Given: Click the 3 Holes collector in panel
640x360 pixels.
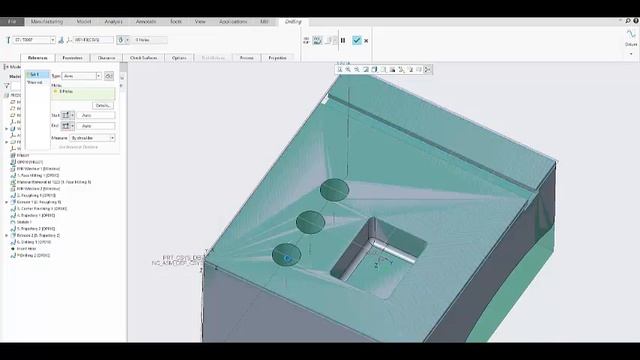Looking at the screenshot, I should [83, 93].
